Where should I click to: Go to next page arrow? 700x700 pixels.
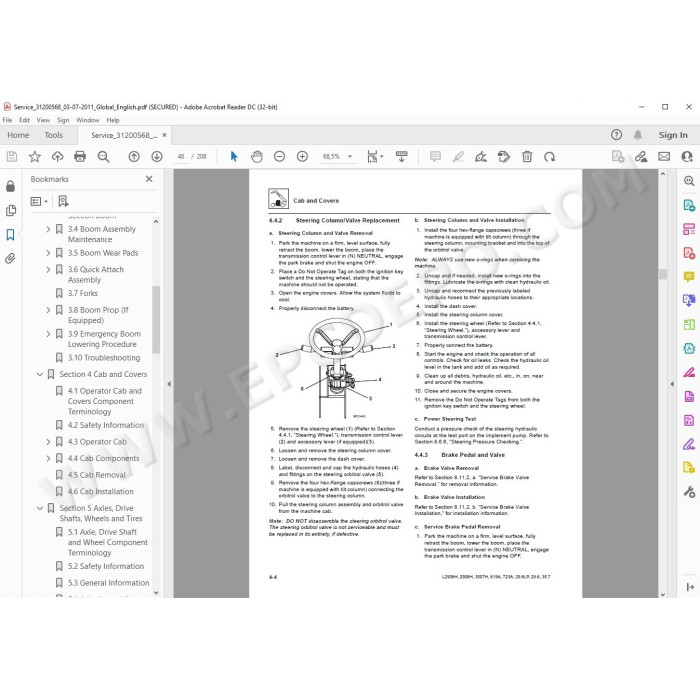[156, 157]
